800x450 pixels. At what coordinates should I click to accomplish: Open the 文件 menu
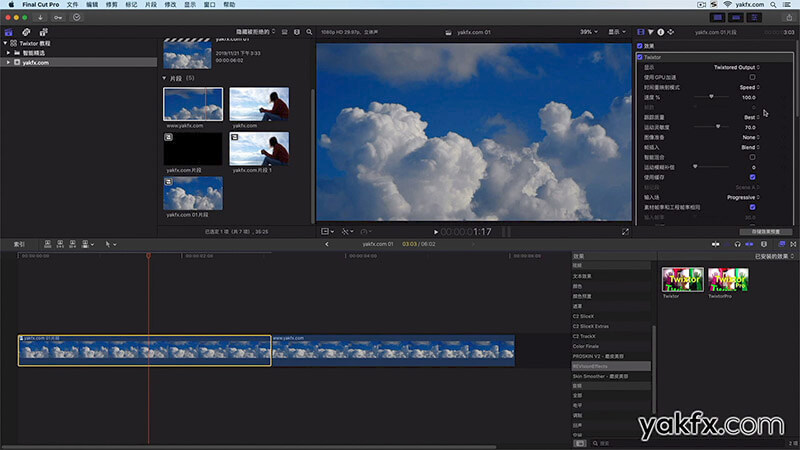72,5
